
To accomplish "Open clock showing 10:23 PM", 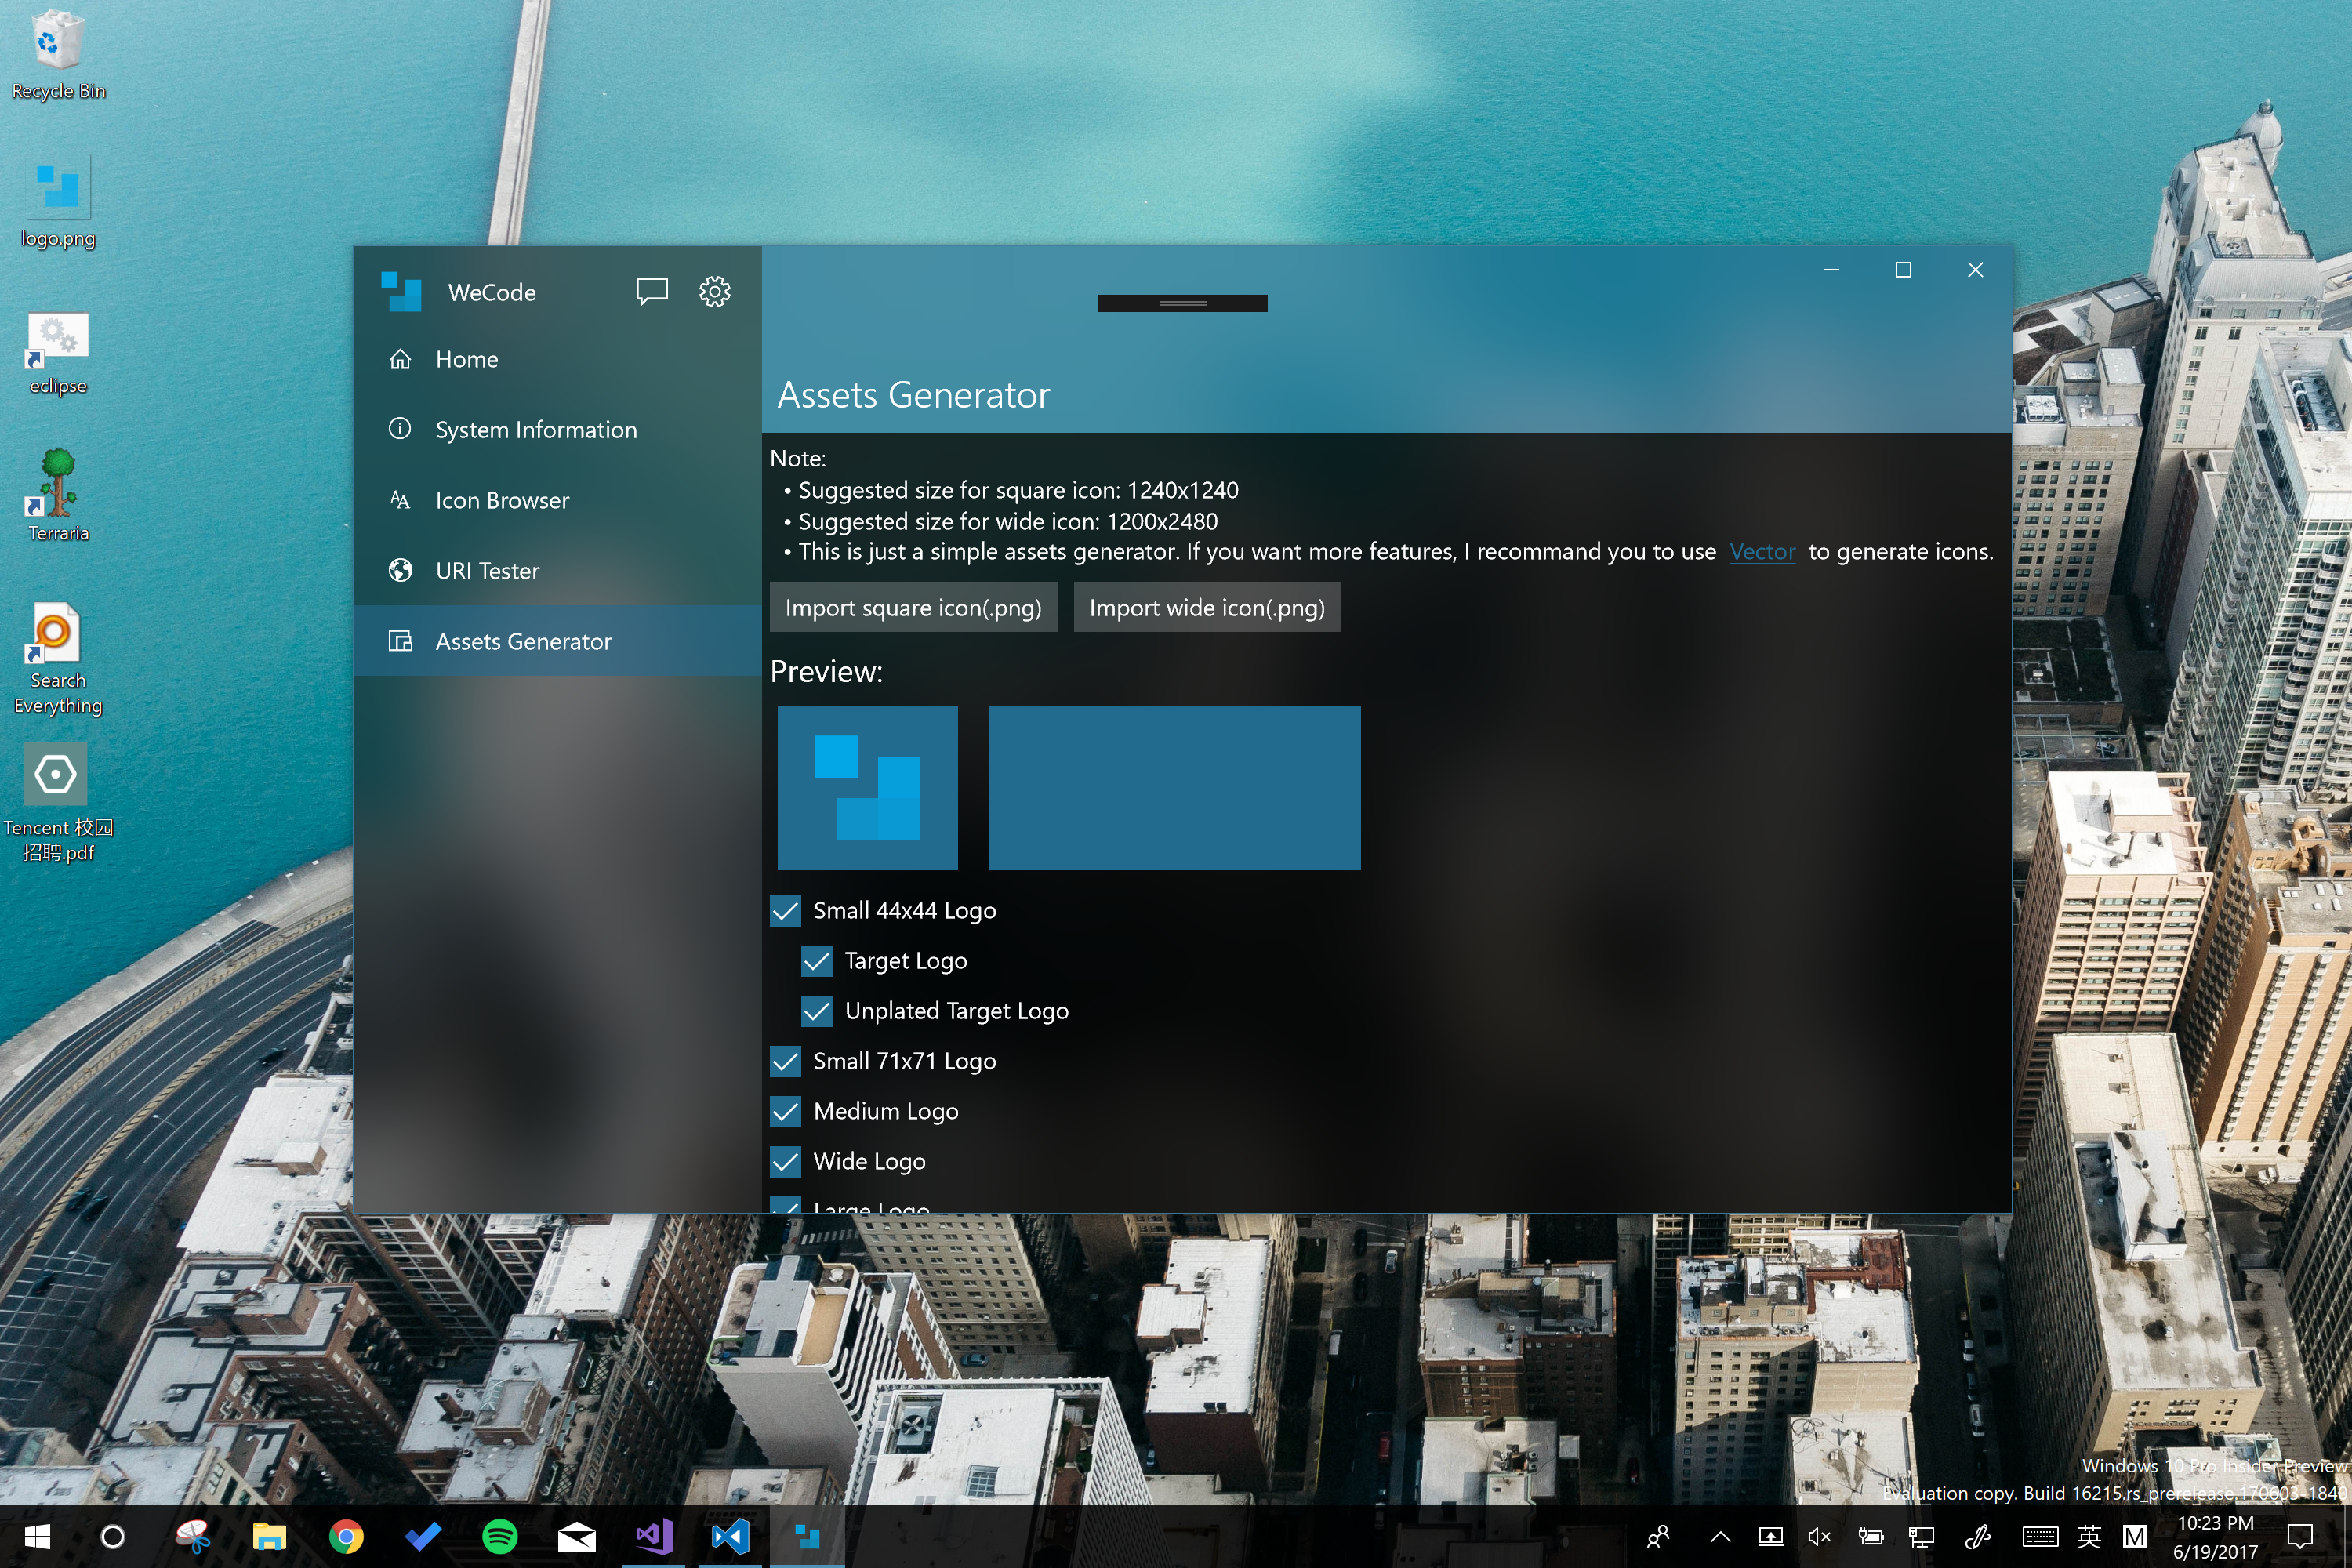I will pyautogui.click(x=2216, y=1537).
